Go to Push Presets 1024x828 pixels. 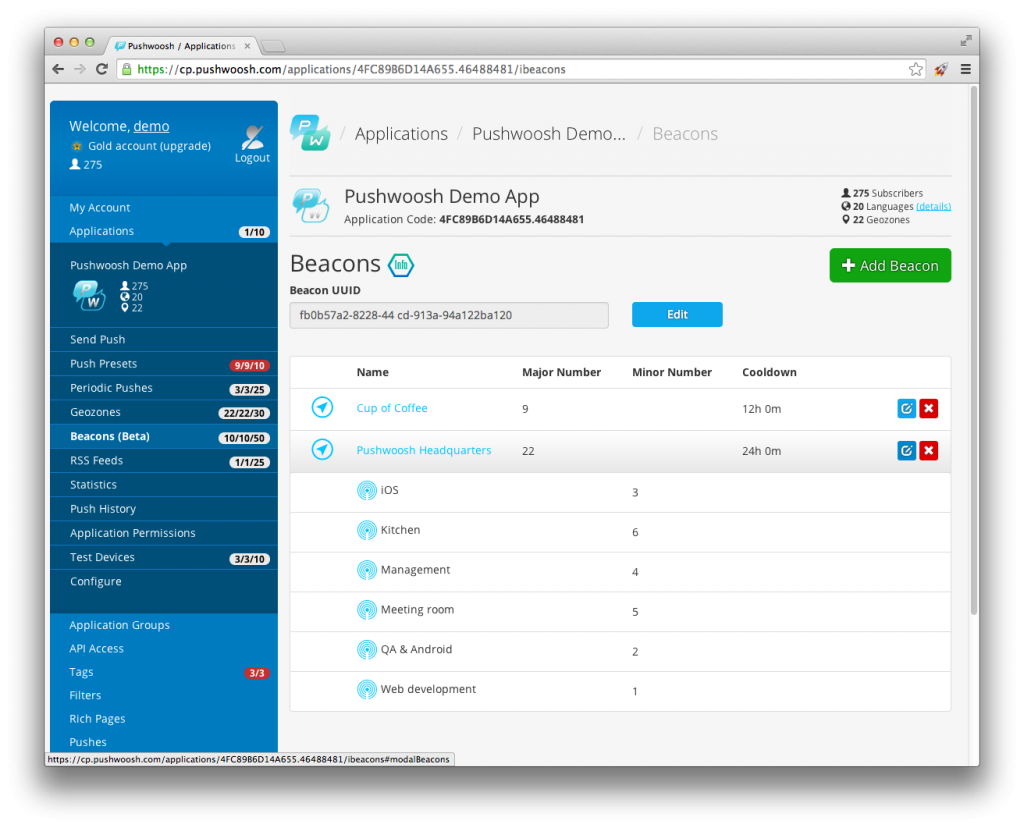[103, 364]
